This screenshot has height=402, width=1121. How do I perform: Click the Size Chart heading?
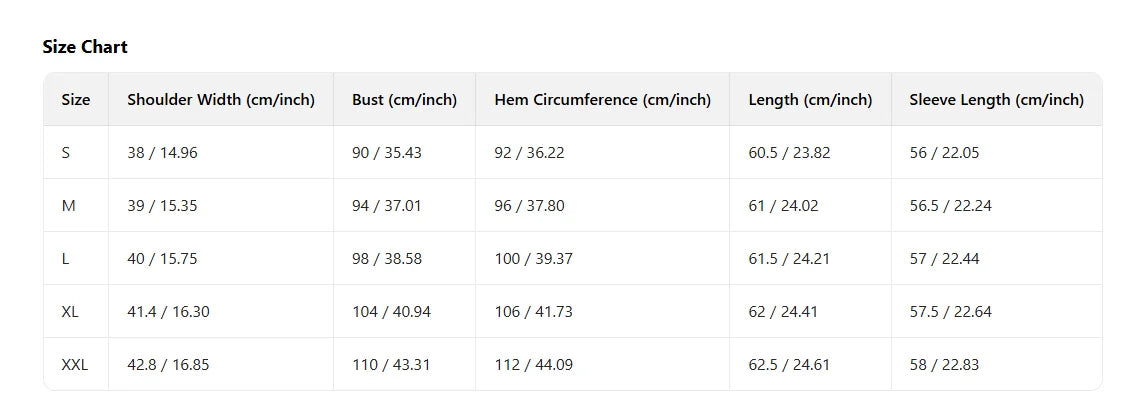pyautogui.click(x=85, y=47)
